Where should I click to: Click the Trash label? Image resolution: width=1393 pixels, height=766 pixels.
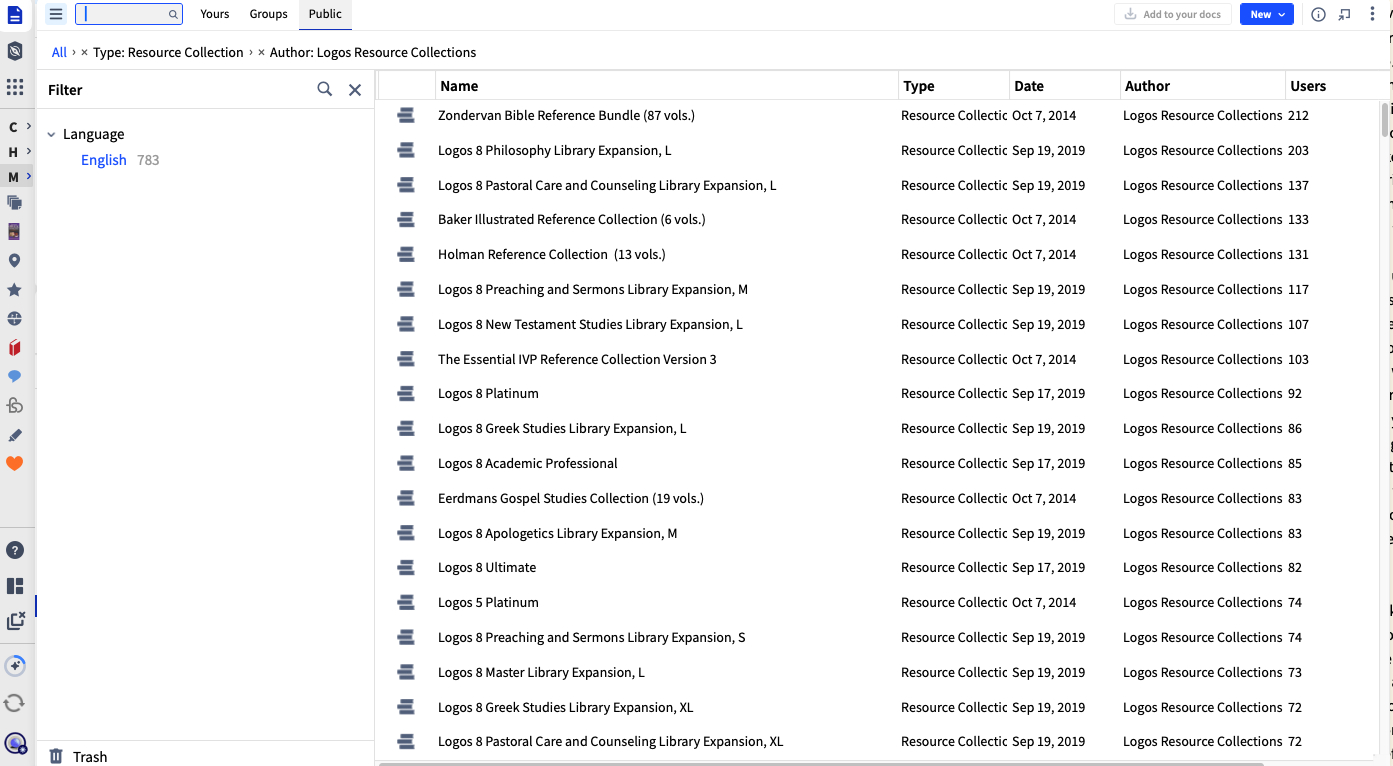click(90, 757)
